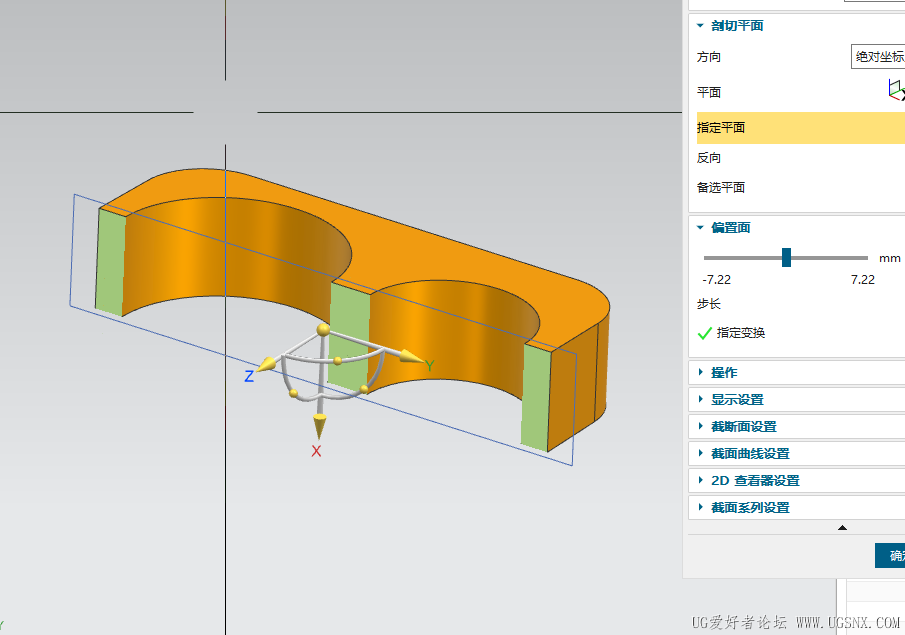Collapse dialog with bottom up-arrow
This screenshot has height=635, width=905.
coord(842,528)
